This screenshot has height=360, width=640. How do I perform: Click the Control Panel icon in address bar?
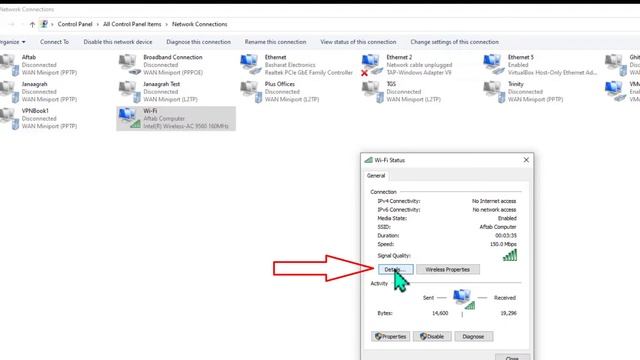point(44,24)
